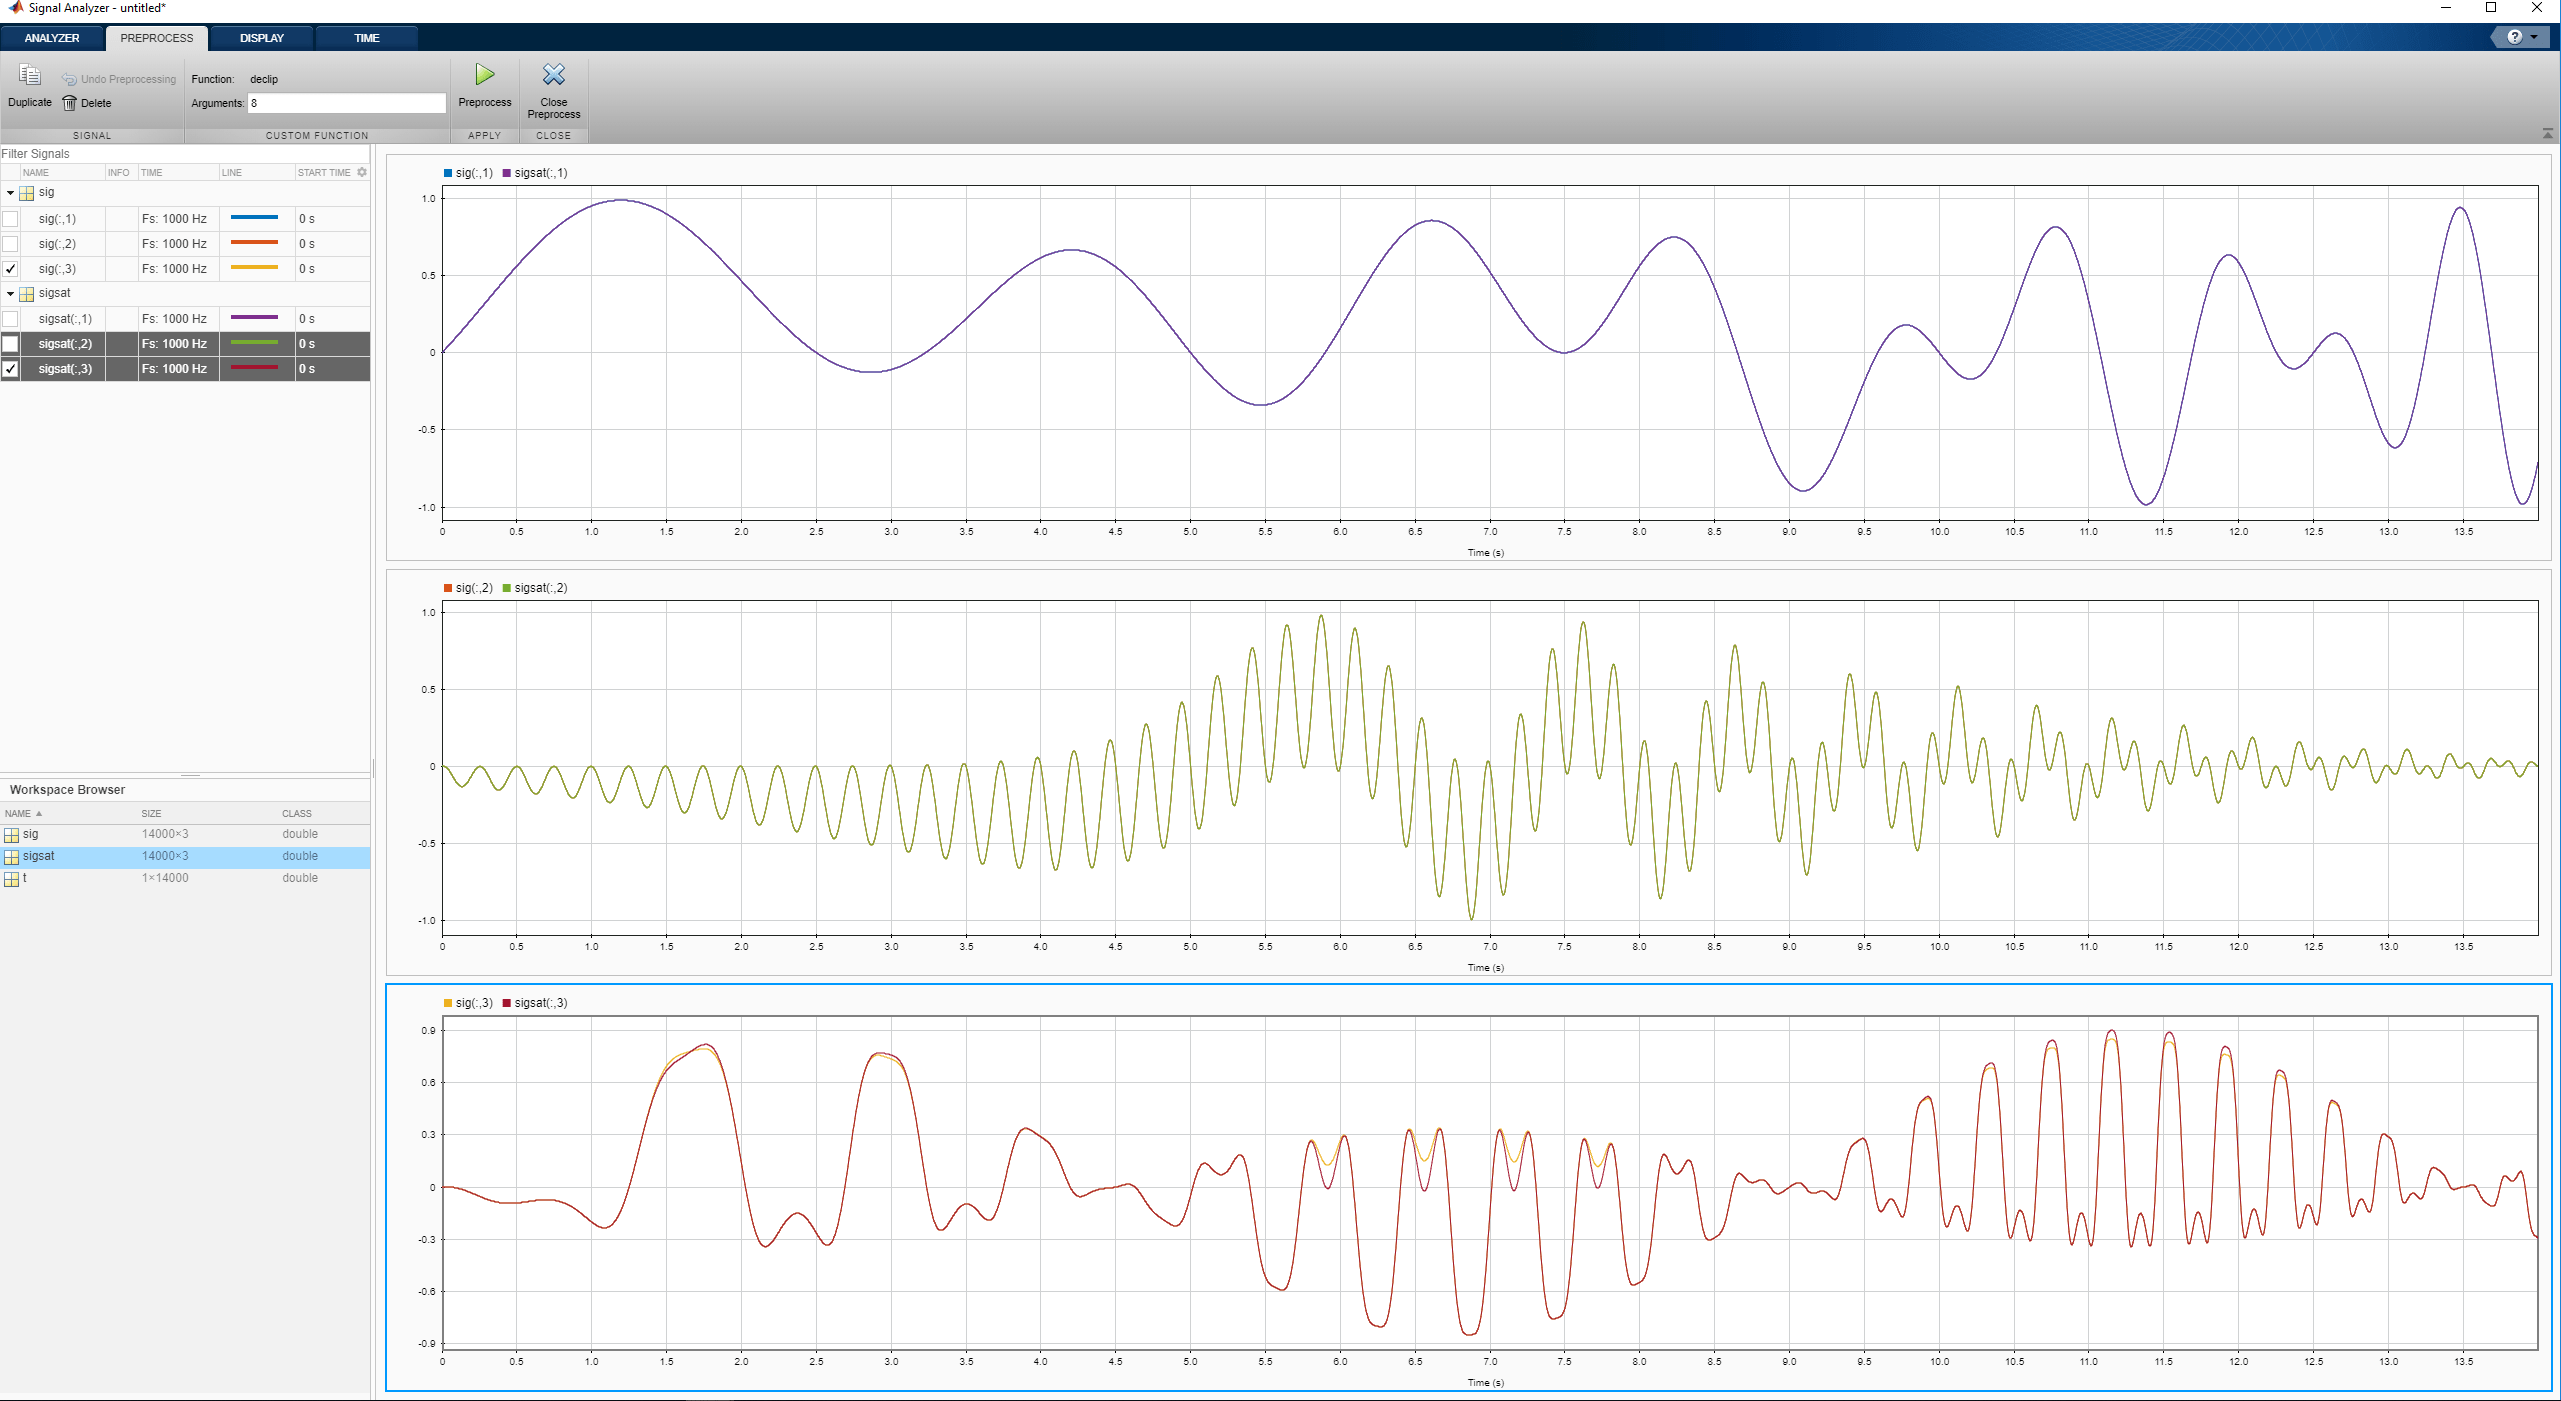
Task: Sort the workspace by NAME column arrow
Action: coord(39,814)
